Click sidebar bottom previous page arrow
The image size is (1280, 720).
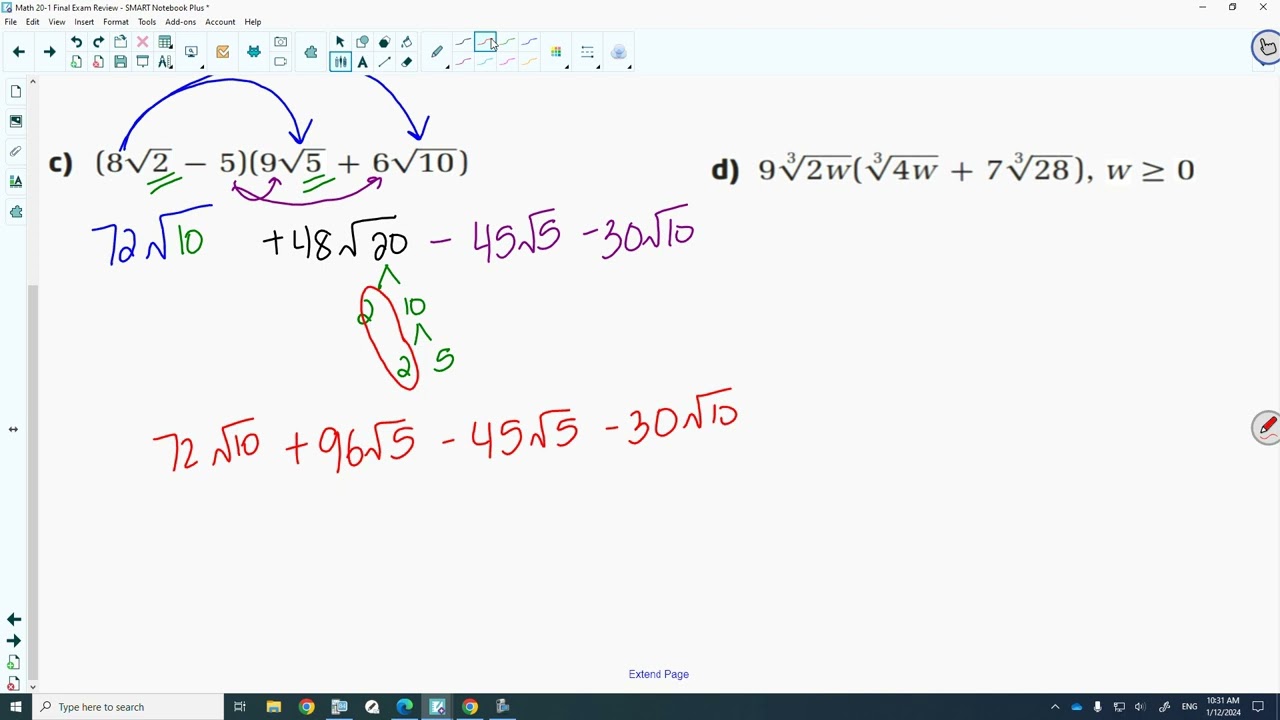click(x=14, y=620)
